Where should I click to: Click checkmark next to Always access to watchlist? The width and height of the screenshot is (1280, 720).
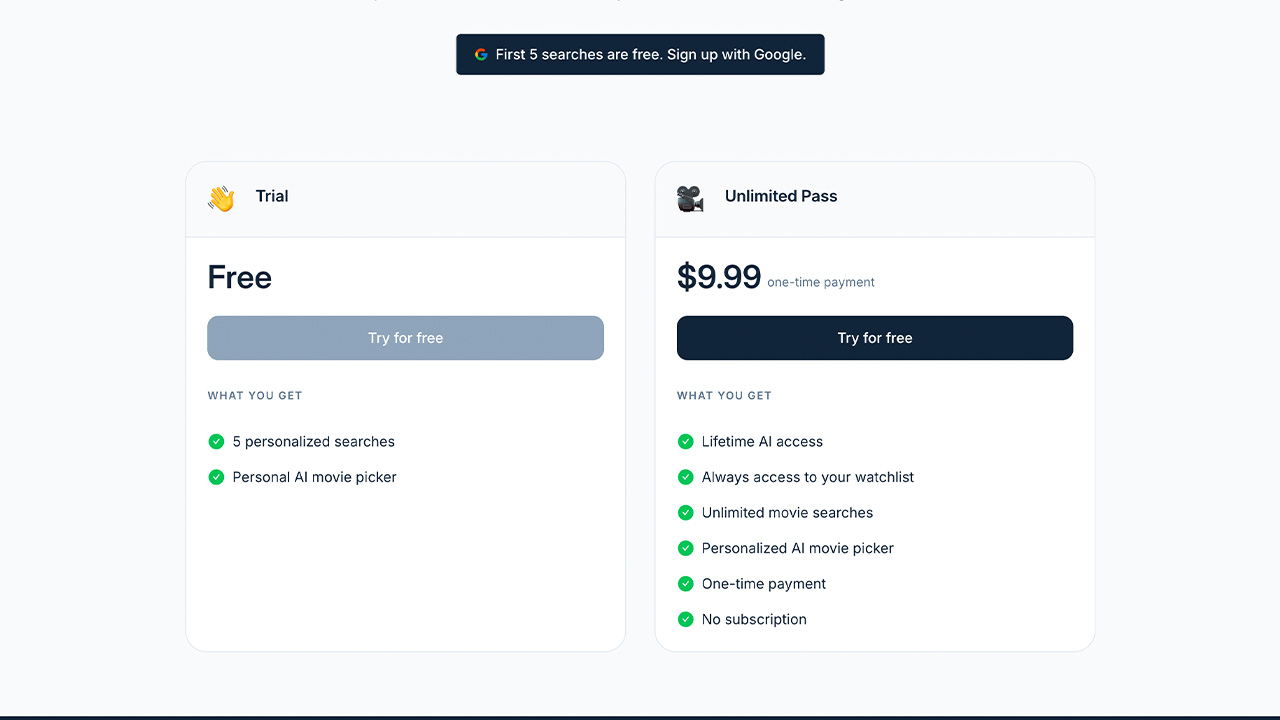685,477
